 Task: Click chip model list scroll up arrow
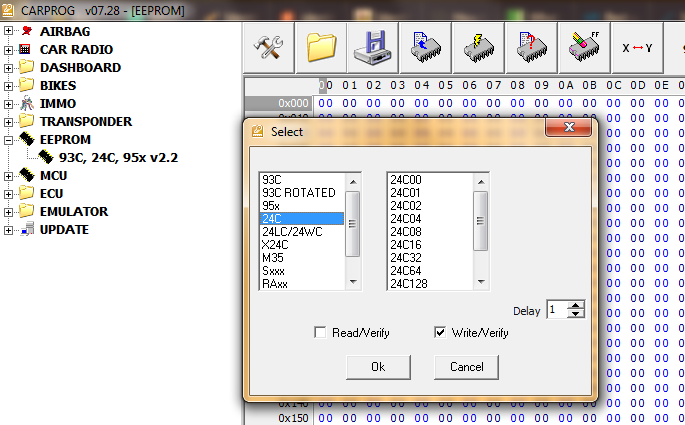pos(481,181)
